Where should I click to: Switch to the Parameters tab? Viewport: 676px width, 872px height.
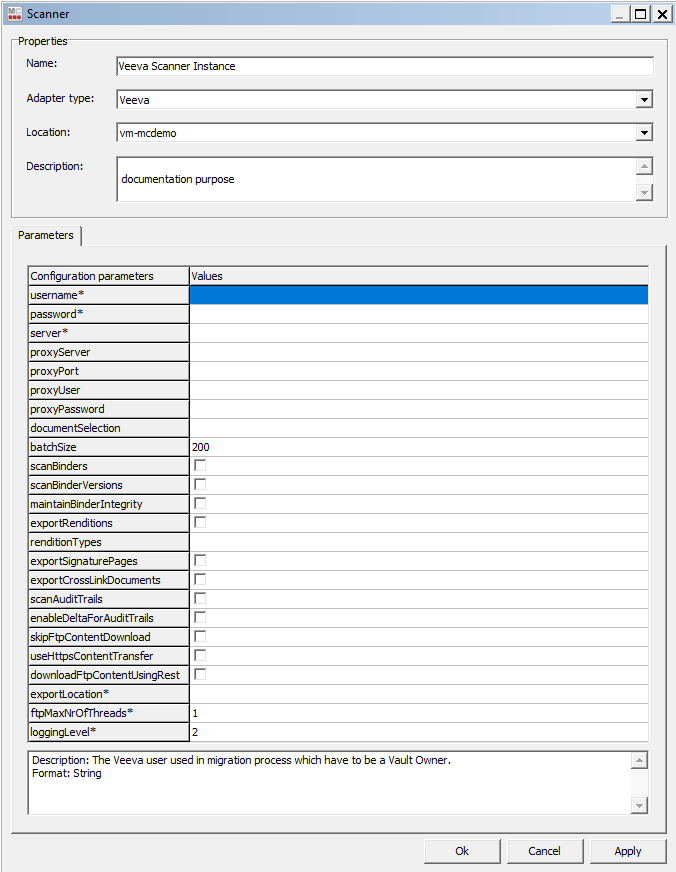click(46, 235)
